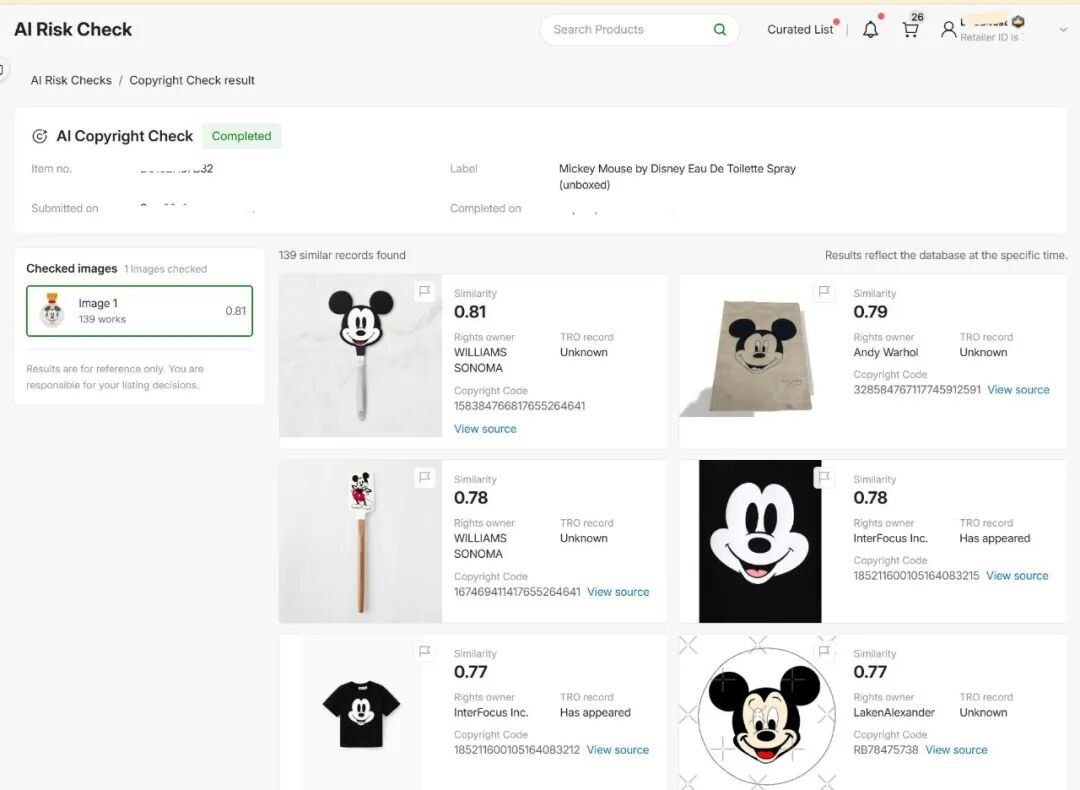View source for code 1674694114176555264641
Viewport: 1080px width, 790px height.
point(618,592)
